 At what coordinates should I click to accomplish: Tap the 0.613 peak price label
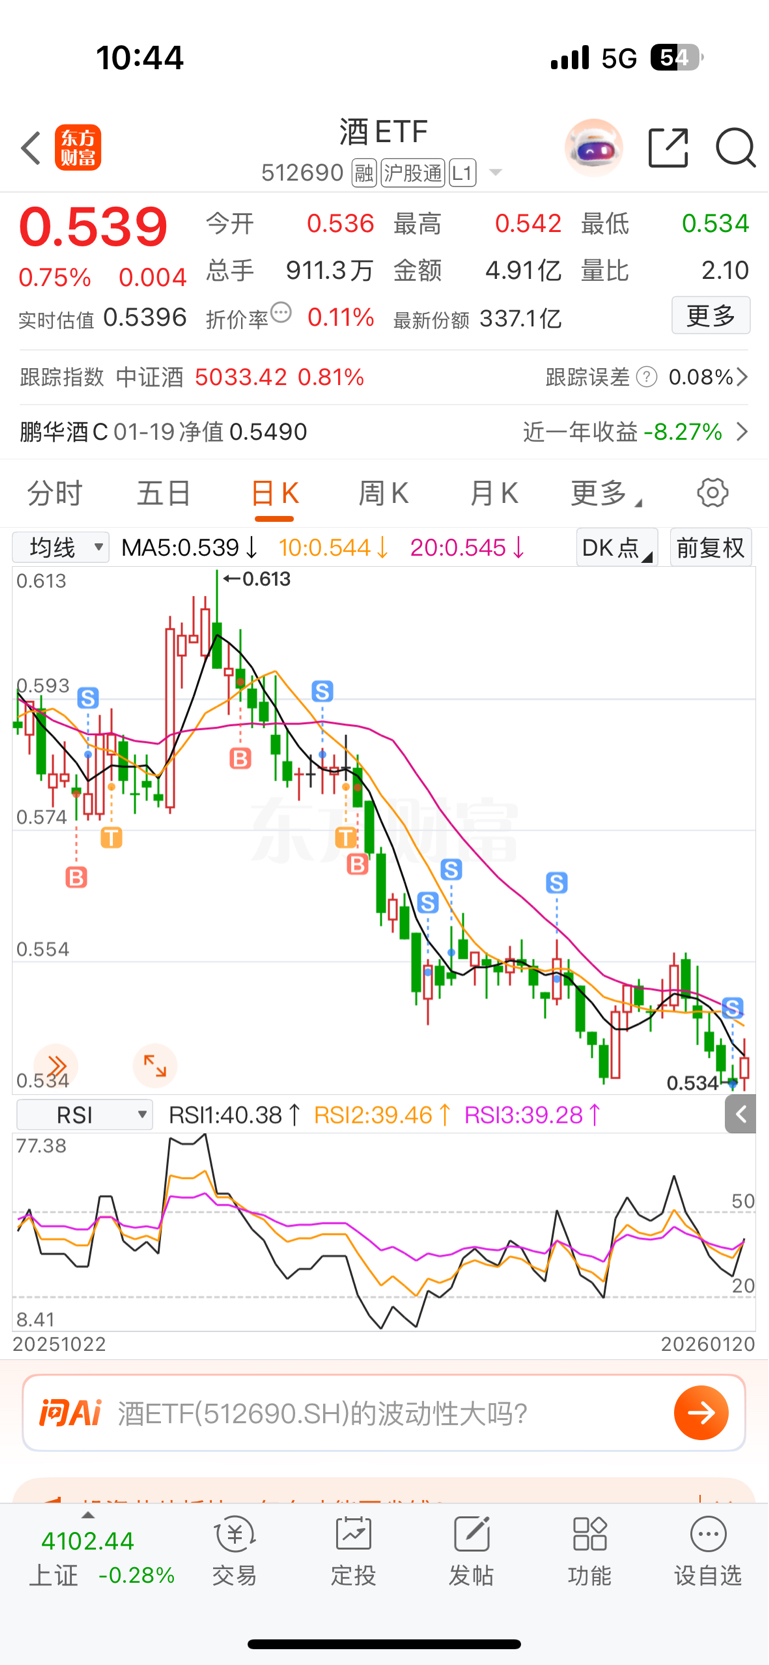pos(257,579)
